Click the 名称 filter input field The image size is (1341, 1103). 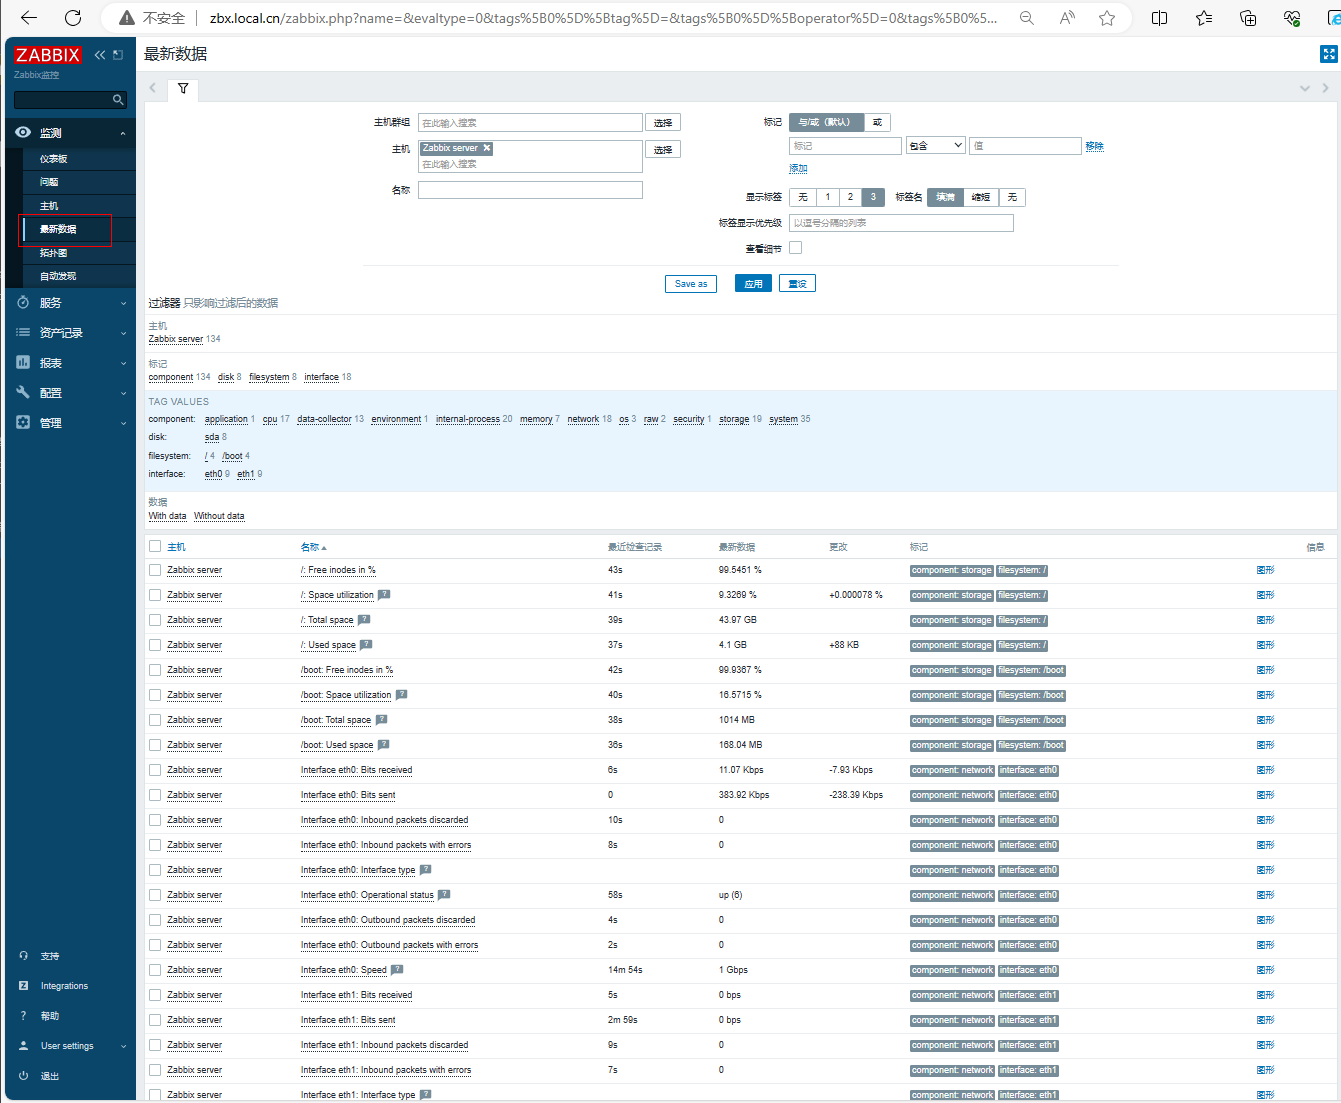tap(530, 190)
